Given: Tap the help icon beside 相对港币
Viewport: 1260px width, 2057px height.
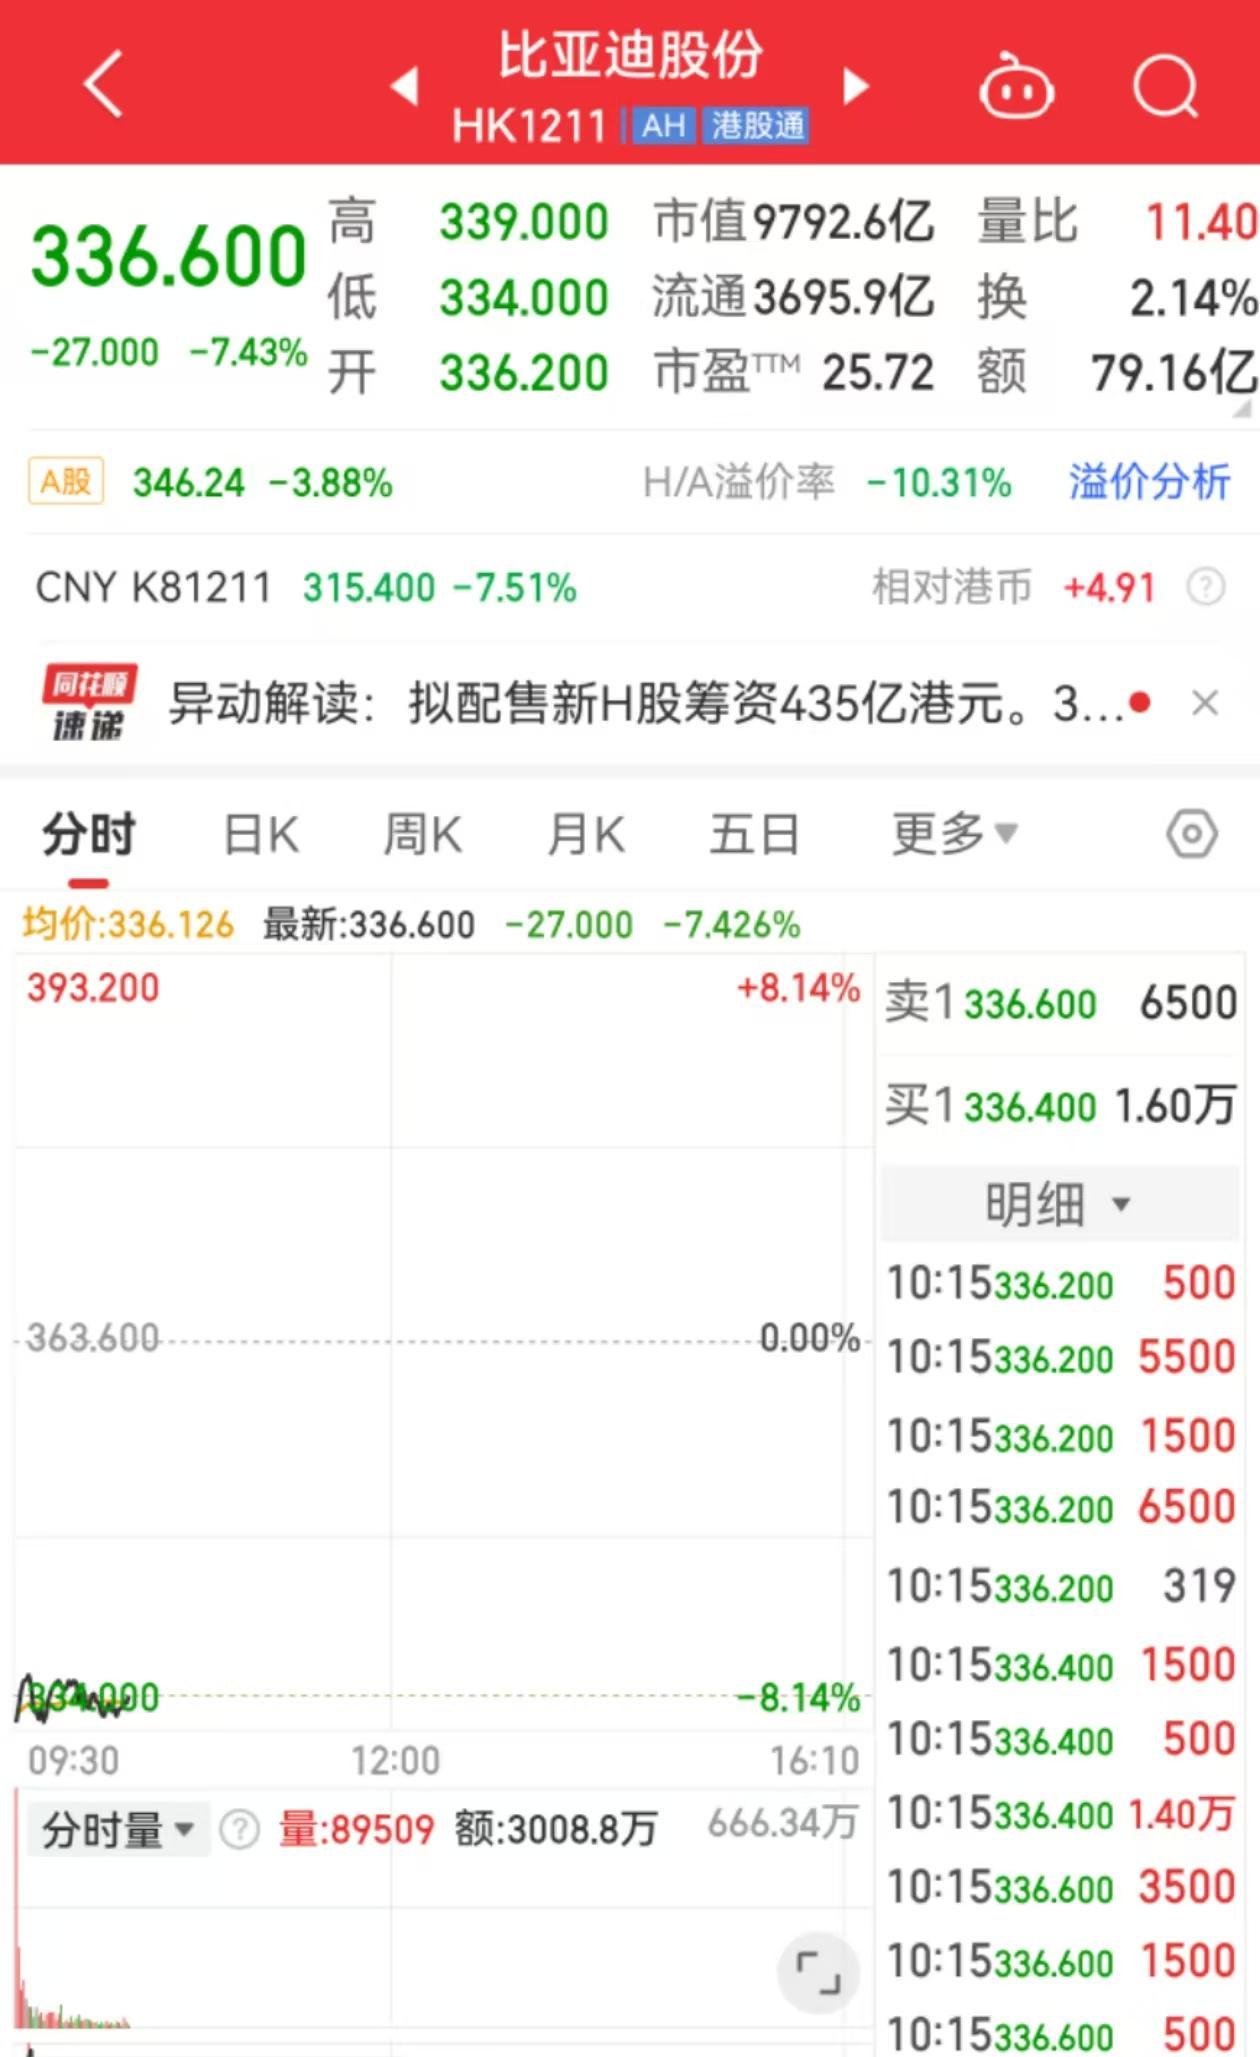Looking at the screenshot, I should click(x=1205, y=587).
